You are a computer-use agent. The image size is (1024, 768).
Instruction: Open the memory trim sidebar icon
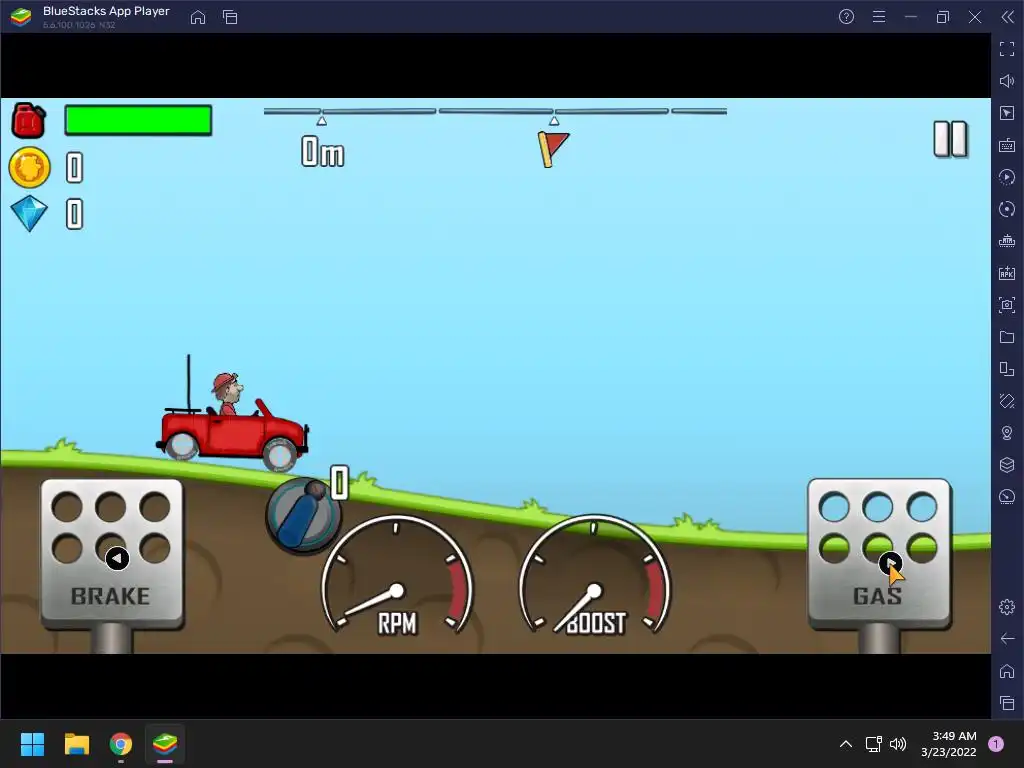pos(1007,241)
